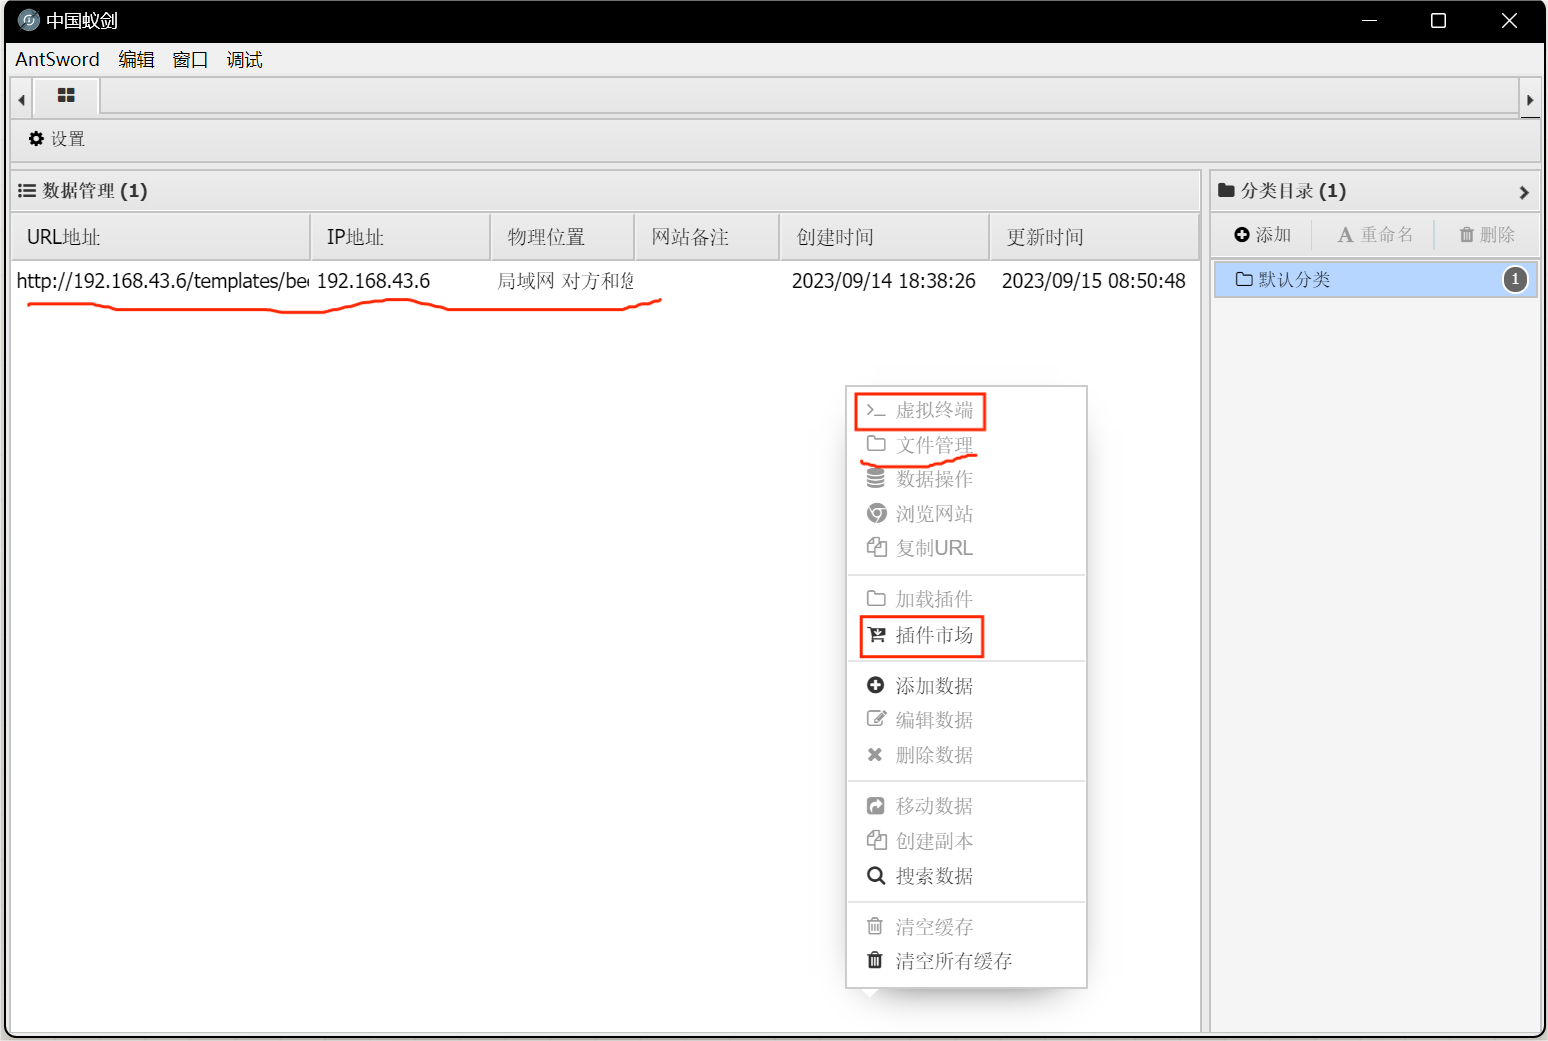Screen dimensions: 1548x1041
Task: Choose 创建副本 menu entry
Action: (x=966, y=841)
